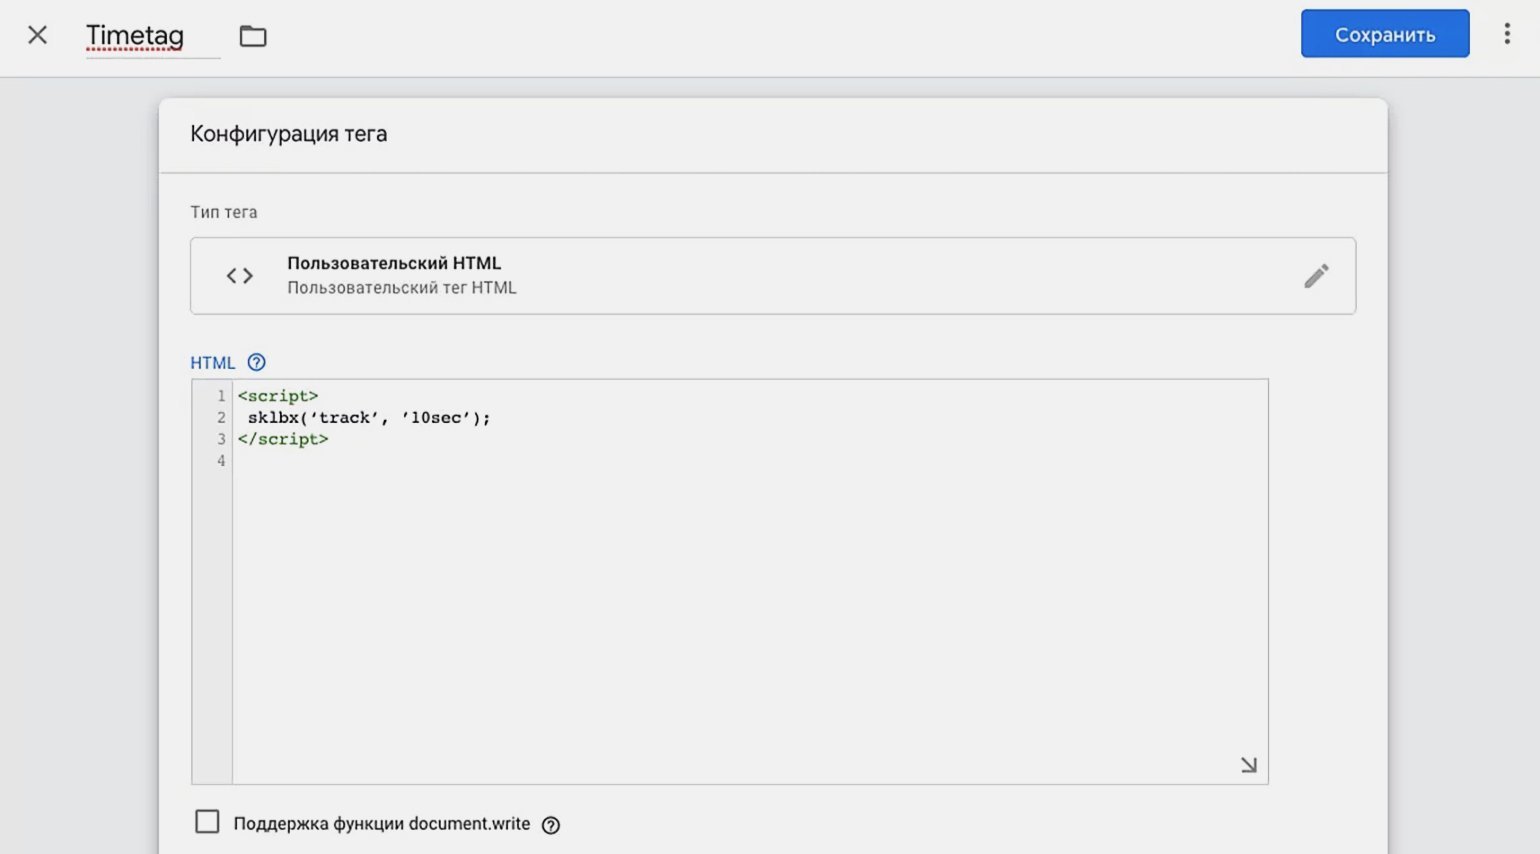Click the pencil icon to edit tag type
This screenshot has width=1540, height=854.
pyautogui.click(x=1316, y=276)
